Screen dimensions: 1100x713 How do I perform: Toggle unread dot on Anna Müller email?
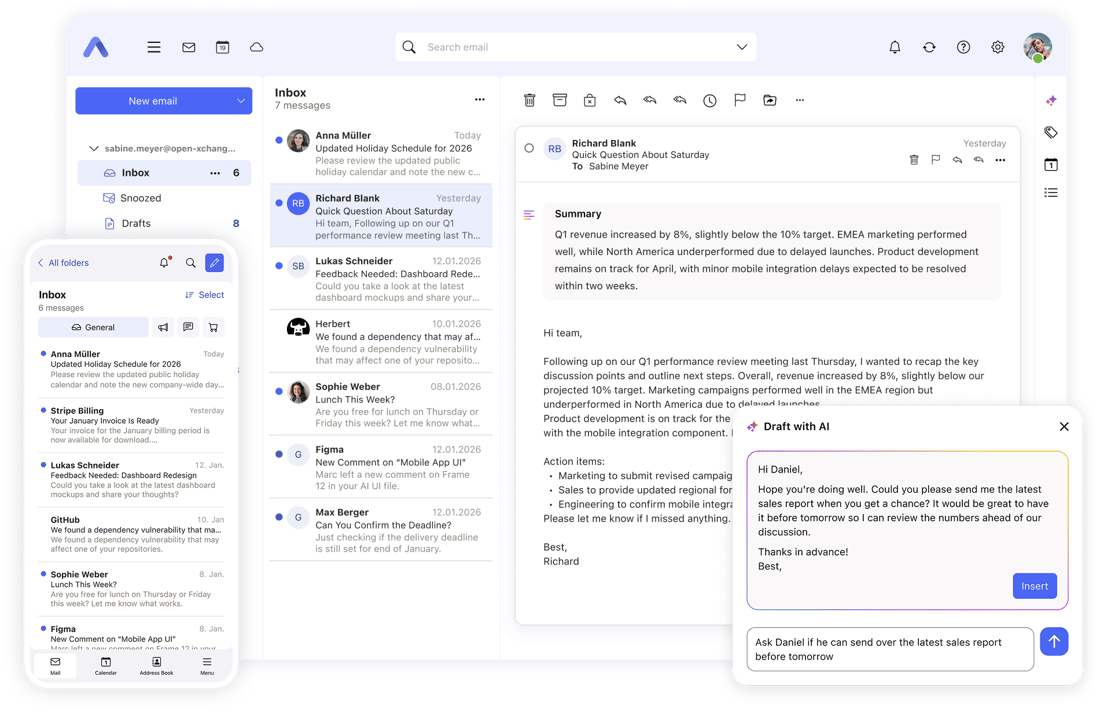[x=279, y=141]
